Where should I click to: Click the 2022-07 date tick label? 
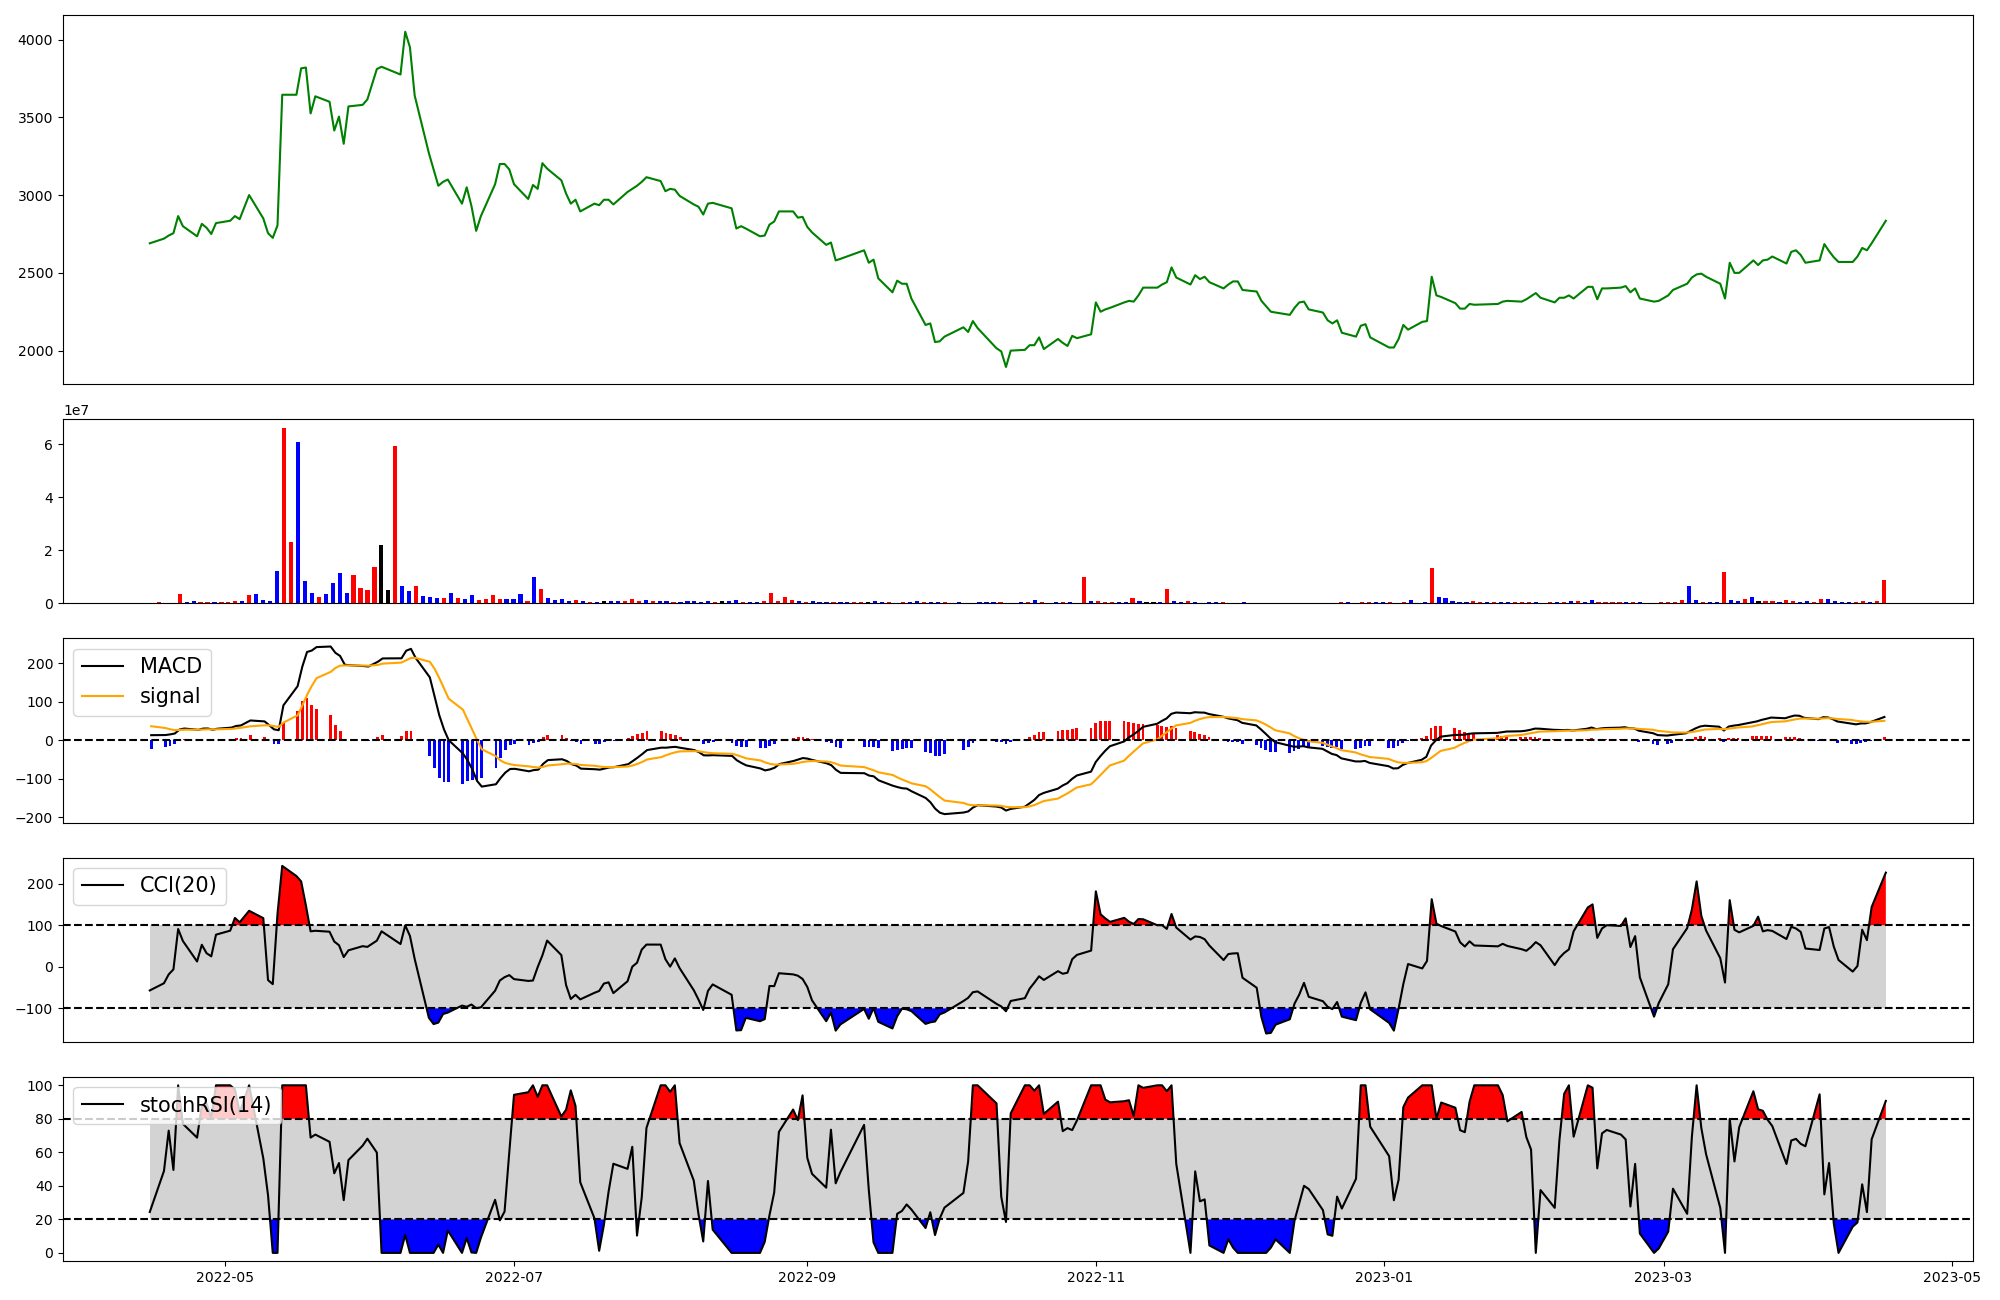514,1277
